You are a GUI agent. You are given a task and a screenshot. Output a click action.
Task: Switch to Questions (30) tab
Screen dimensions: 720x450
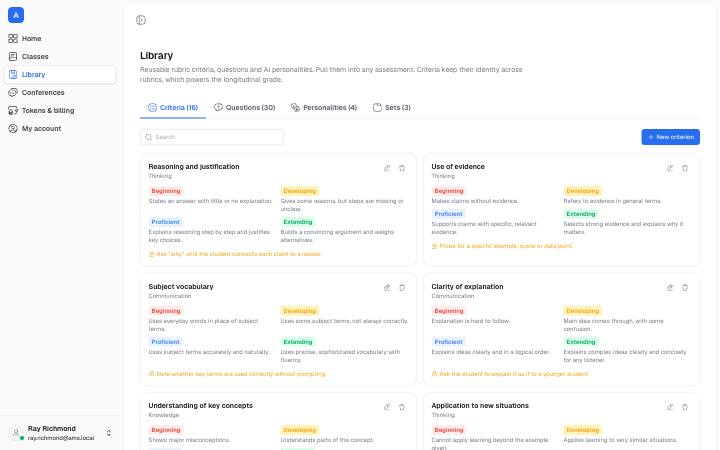[x=245, y=107]
